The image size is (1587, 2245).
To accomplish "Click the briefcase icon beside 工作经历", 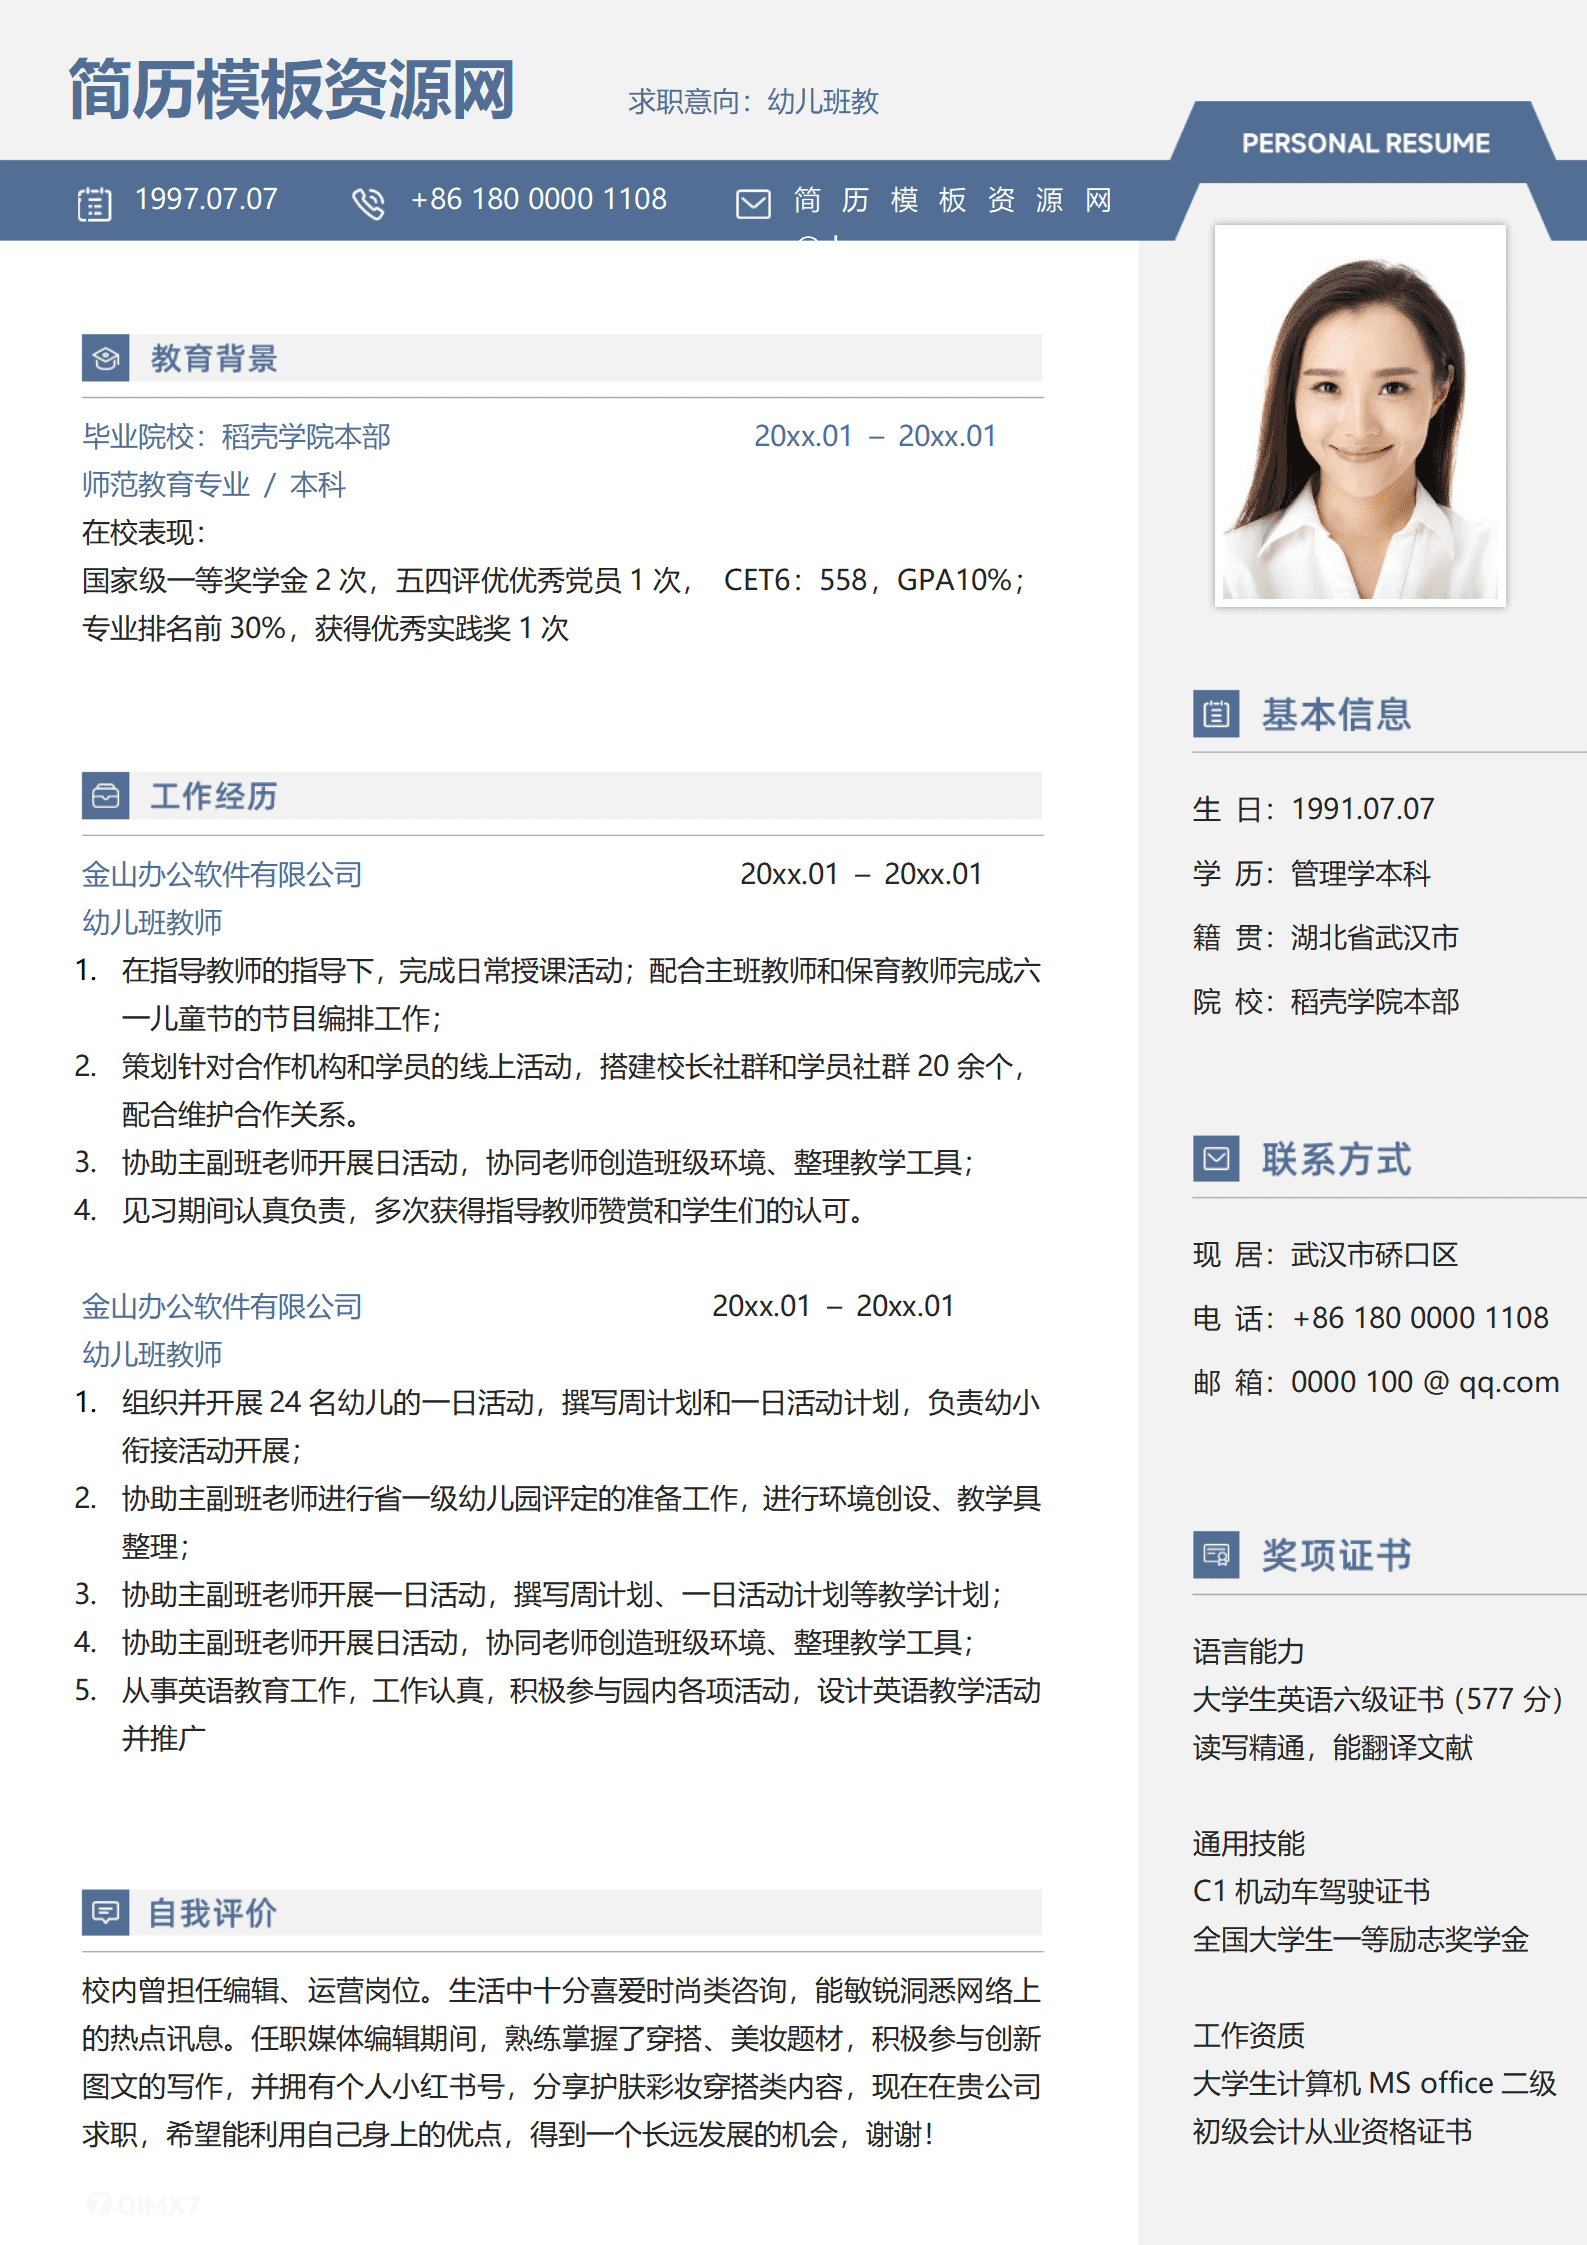I will 106,796.
